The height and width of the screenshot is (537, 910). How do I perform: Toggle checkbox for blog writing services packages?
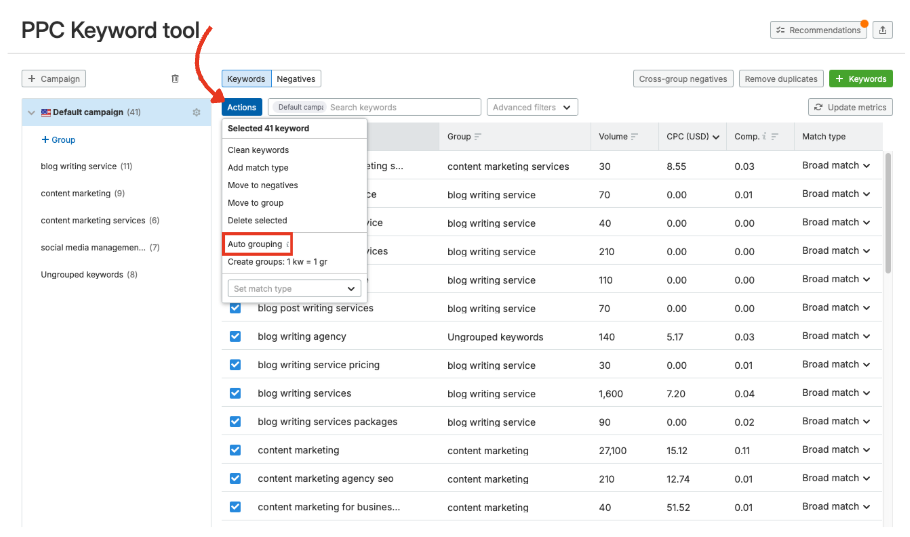(x=236, y=421)
